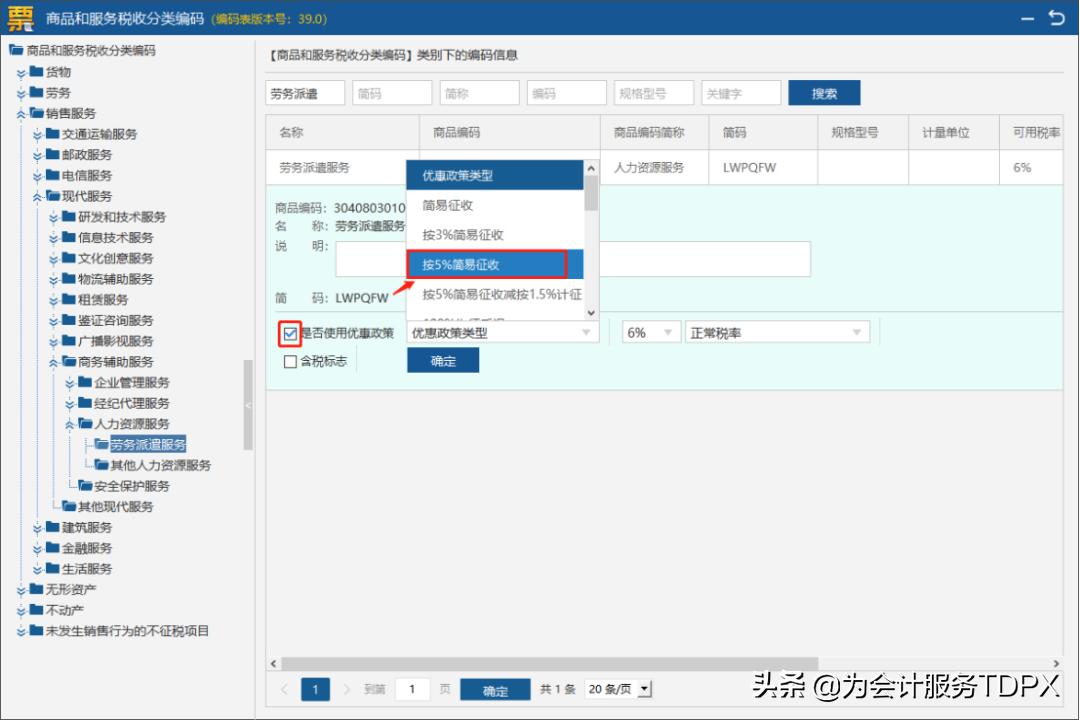The width and height of the screenshot is (1080, 720).
Task: Click the folder icon beside 货物
Action: 36,71
